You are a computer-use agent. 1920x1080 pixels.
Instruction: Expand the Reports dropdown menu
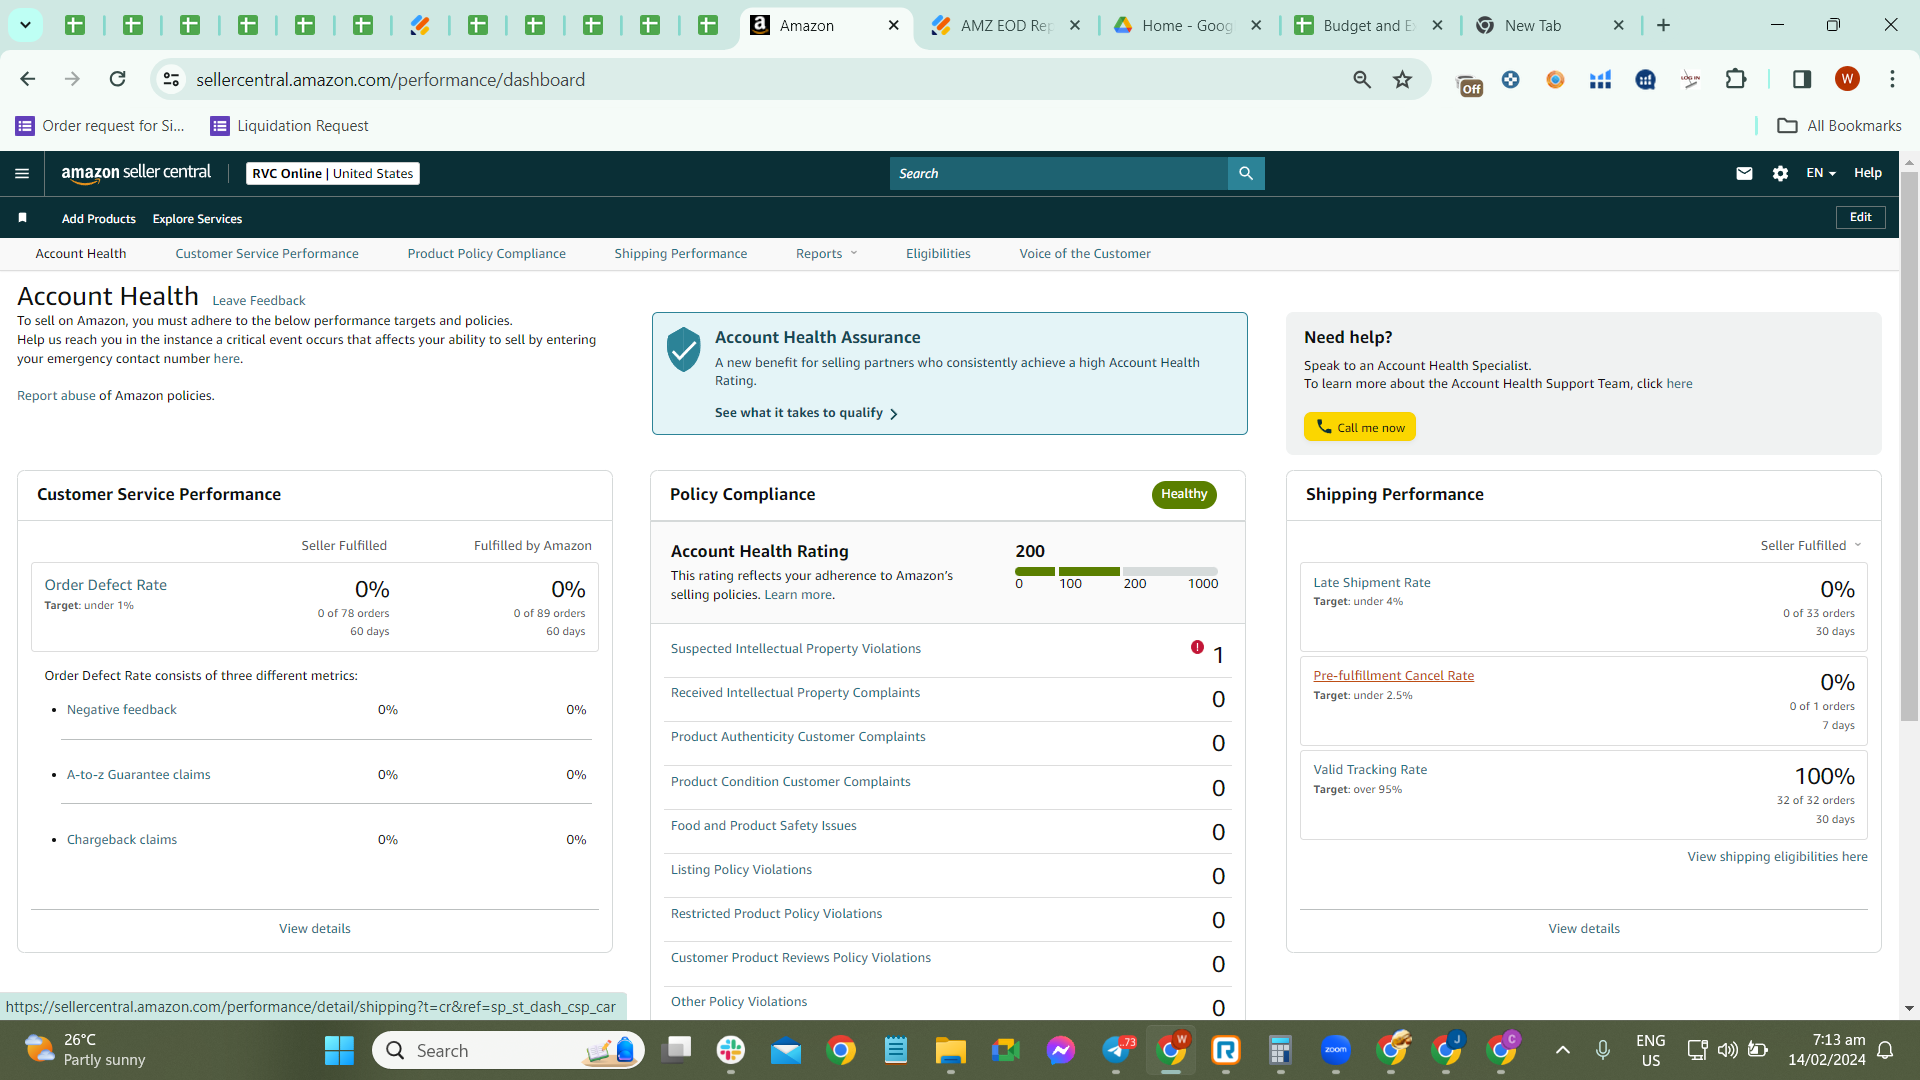point(826,254)
